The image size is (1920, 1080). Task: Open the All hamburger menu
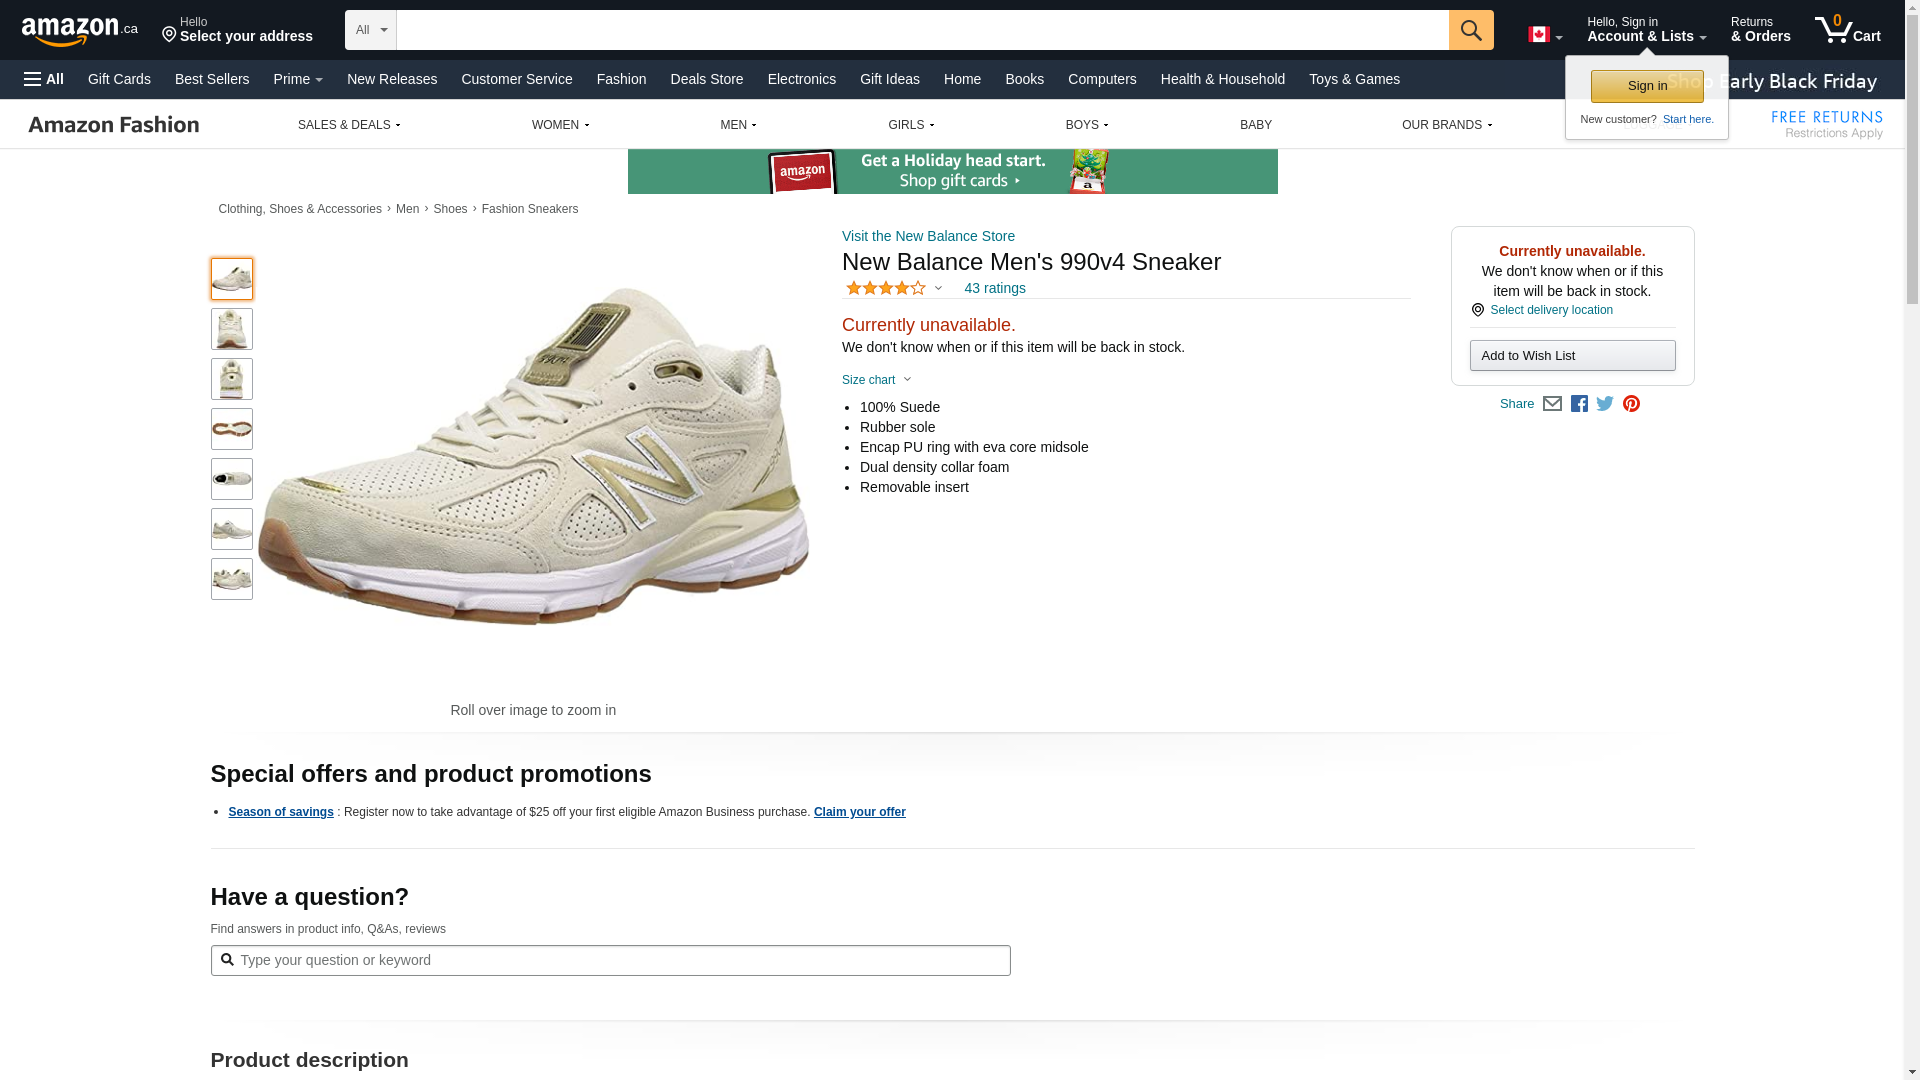[44, 79]
